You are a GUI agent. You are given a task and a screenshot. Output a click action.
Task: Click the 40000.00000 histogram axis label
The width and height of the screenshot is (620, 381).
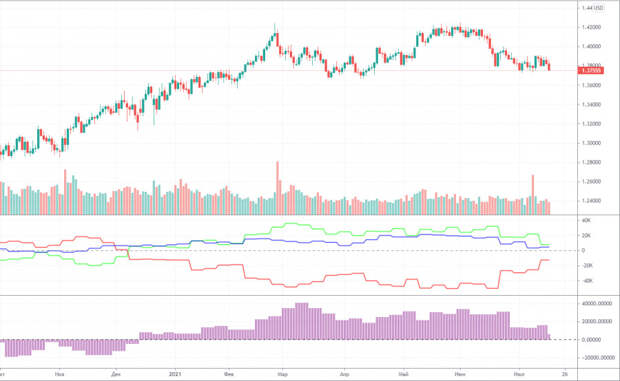(x=597, y=304)
